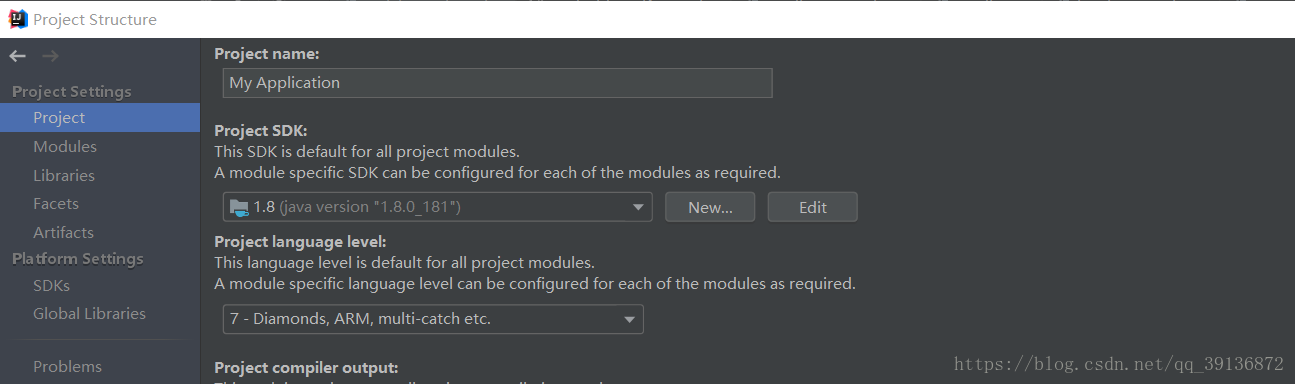This screenshot has height=384, width=1295.
Task: Select the 1.8 Java SDK combo box
Action: click(x=438, y=207)
